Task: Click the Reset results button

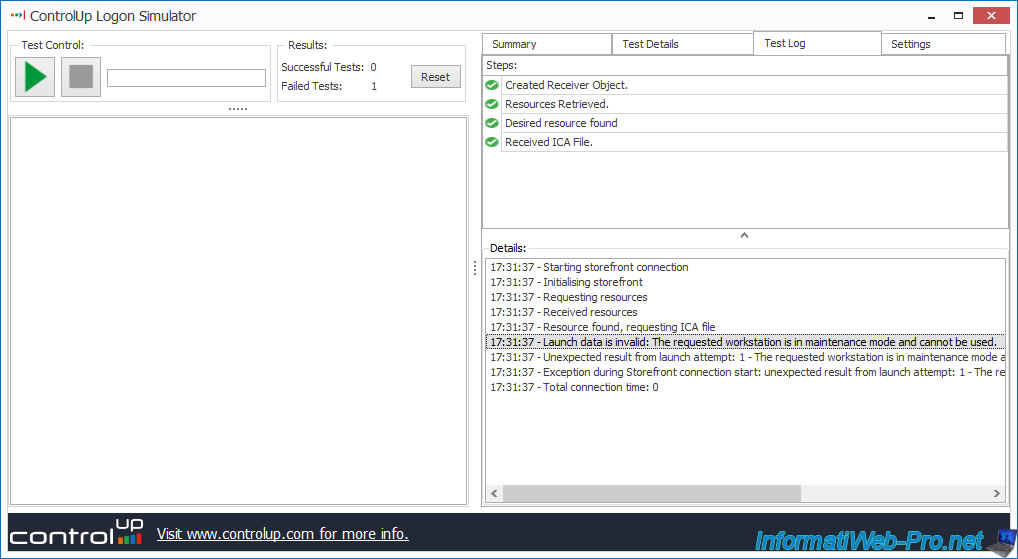Action: pos(435,77)
